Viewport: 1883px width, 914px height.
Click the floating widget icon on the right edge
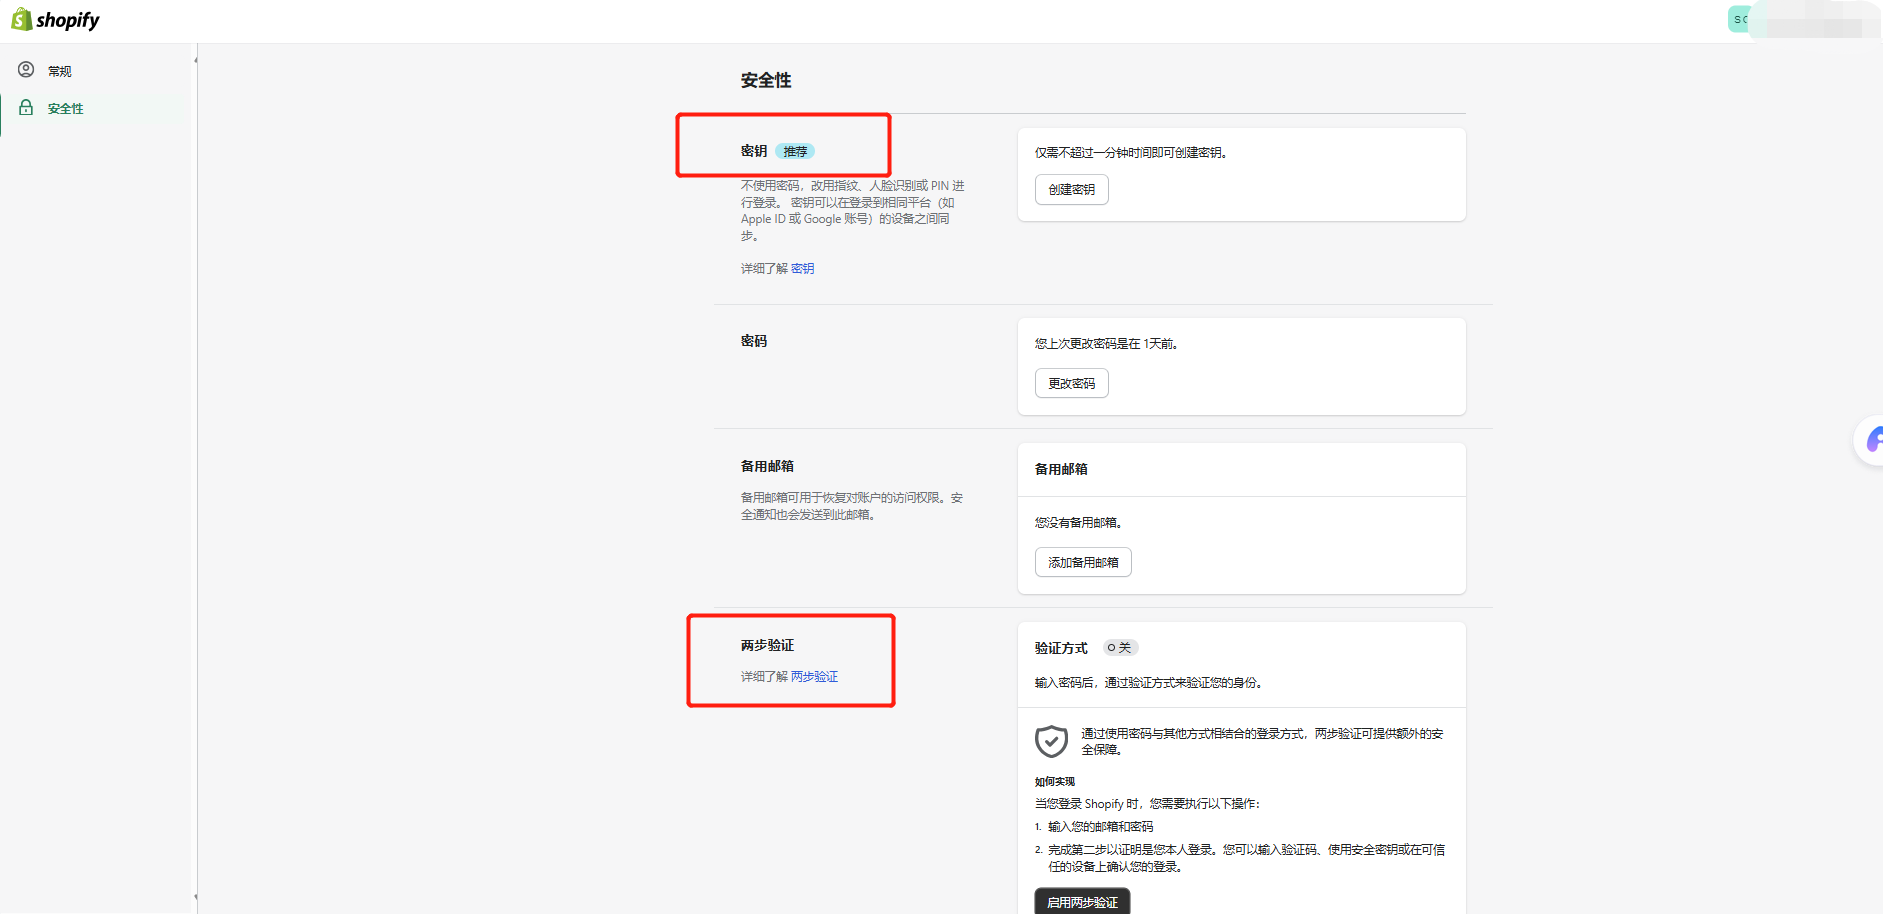(1875, 440)
